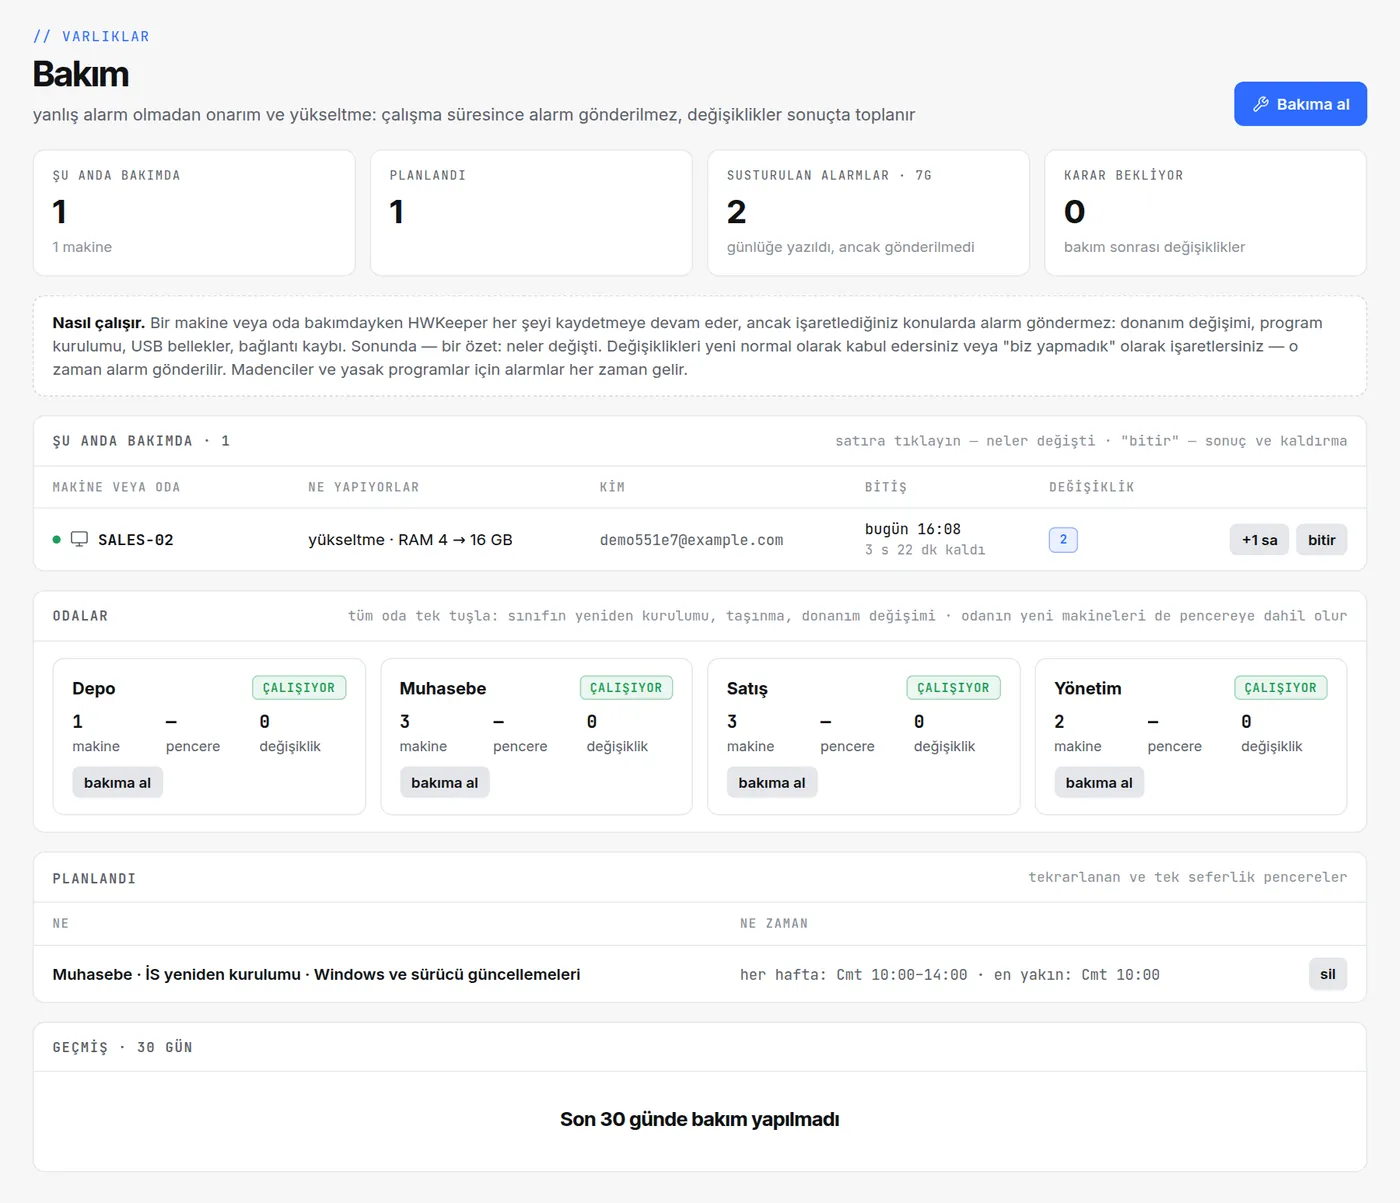Click the DEĞİŞİKLİK column header
The height and width of the screenshot is (1203, 1400).
(x=1092, y=487)
